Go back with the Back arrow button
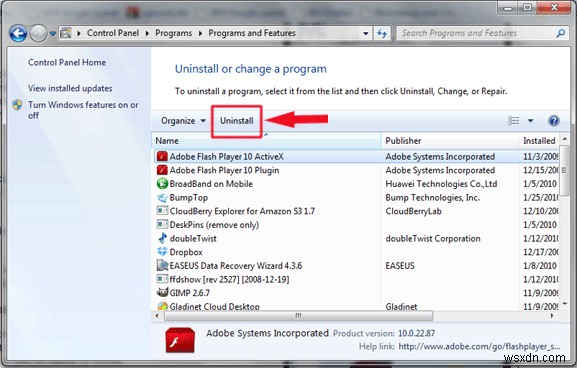Image resolution: width=577 pixels, height=368 pixels. click(x=18, y=33)
